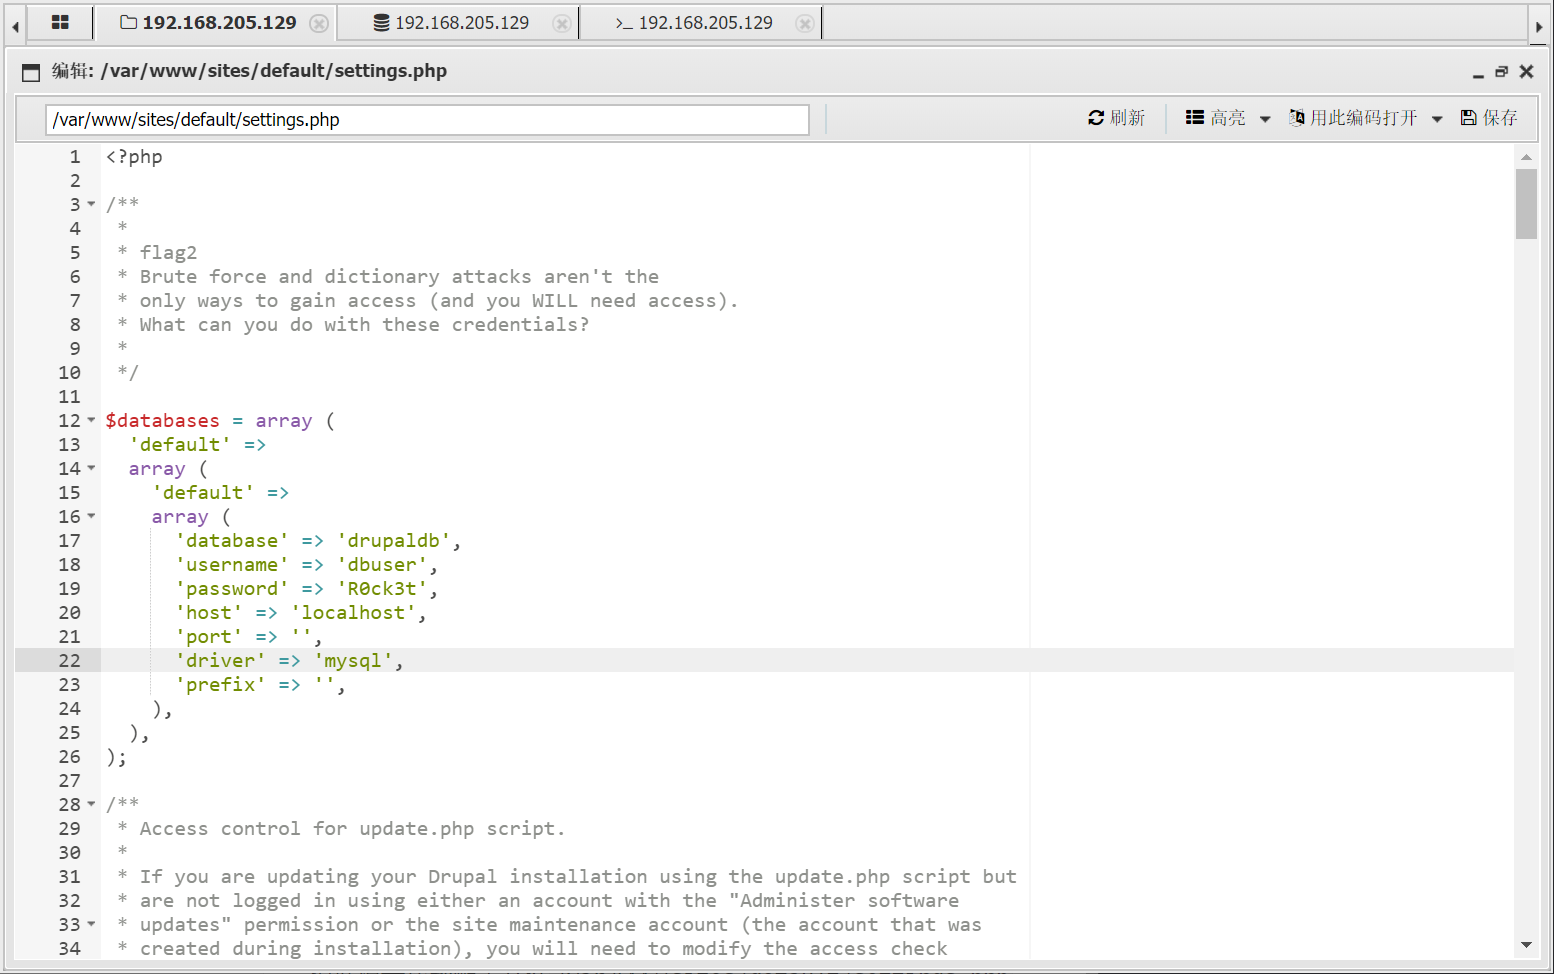Screen dimensions: 1554x974
Task: Close the terminal tab
Action: point(804,23)
